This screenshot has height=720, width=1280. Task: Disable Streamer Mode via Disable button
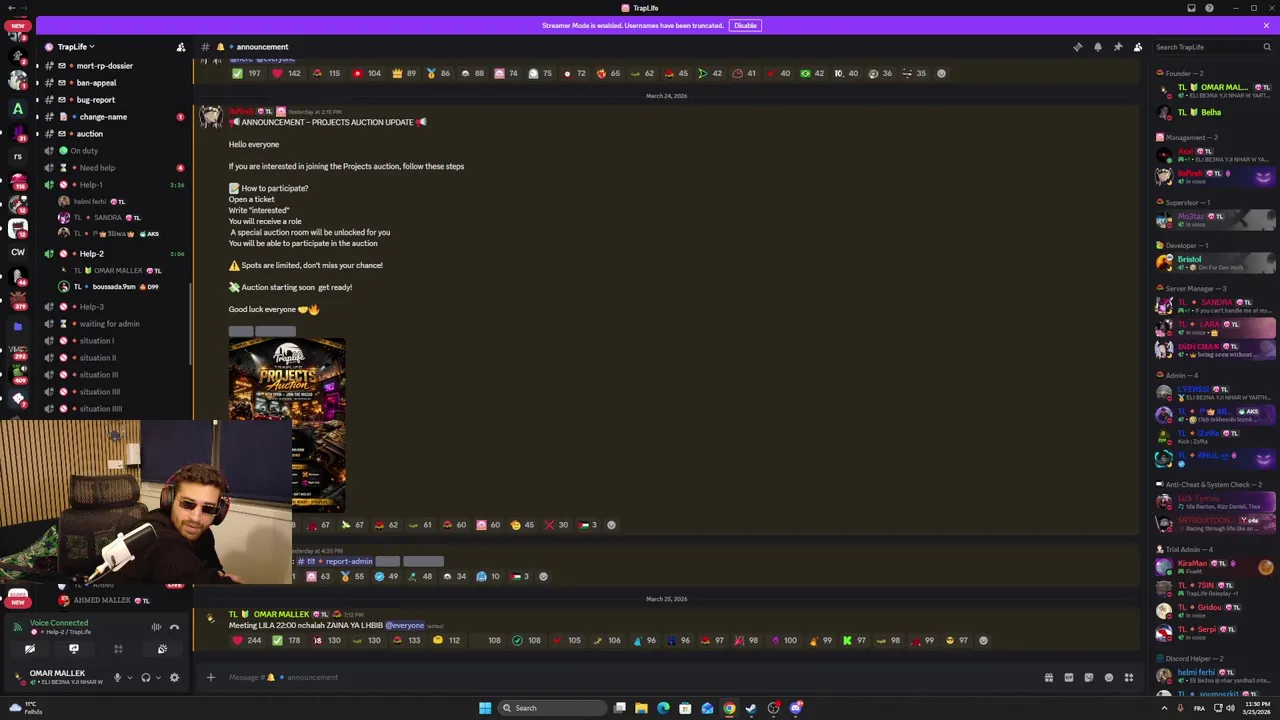[x=745, y=25]
